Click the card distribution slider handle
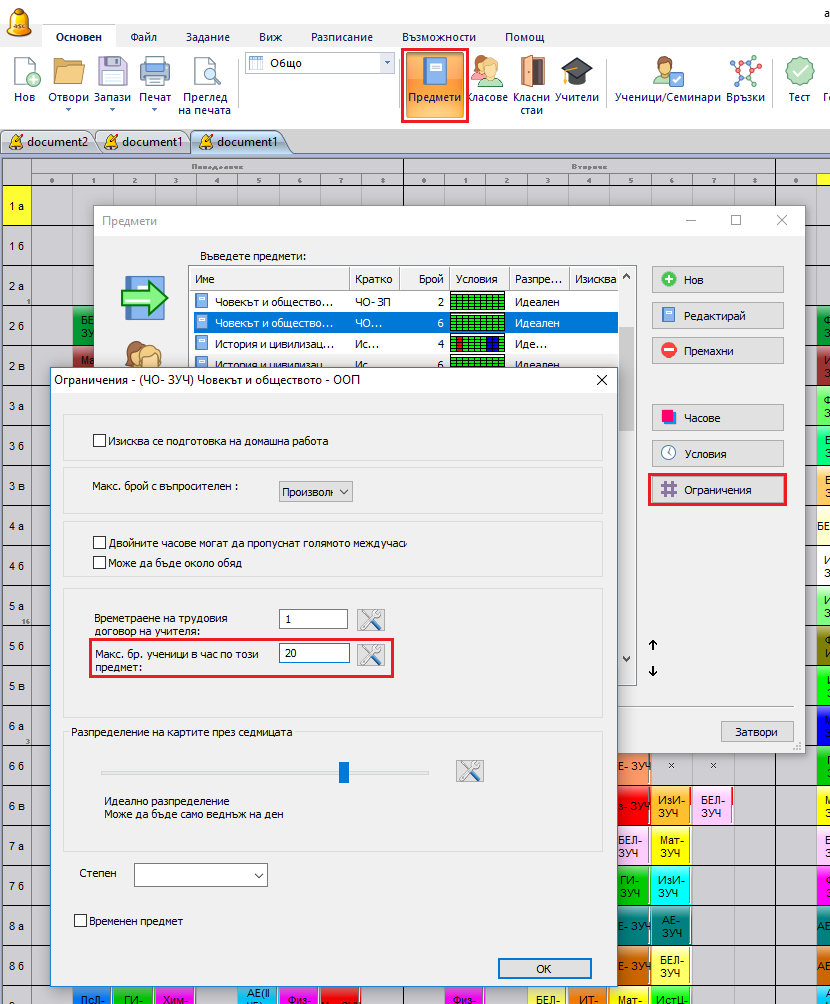 pos(344,772)
